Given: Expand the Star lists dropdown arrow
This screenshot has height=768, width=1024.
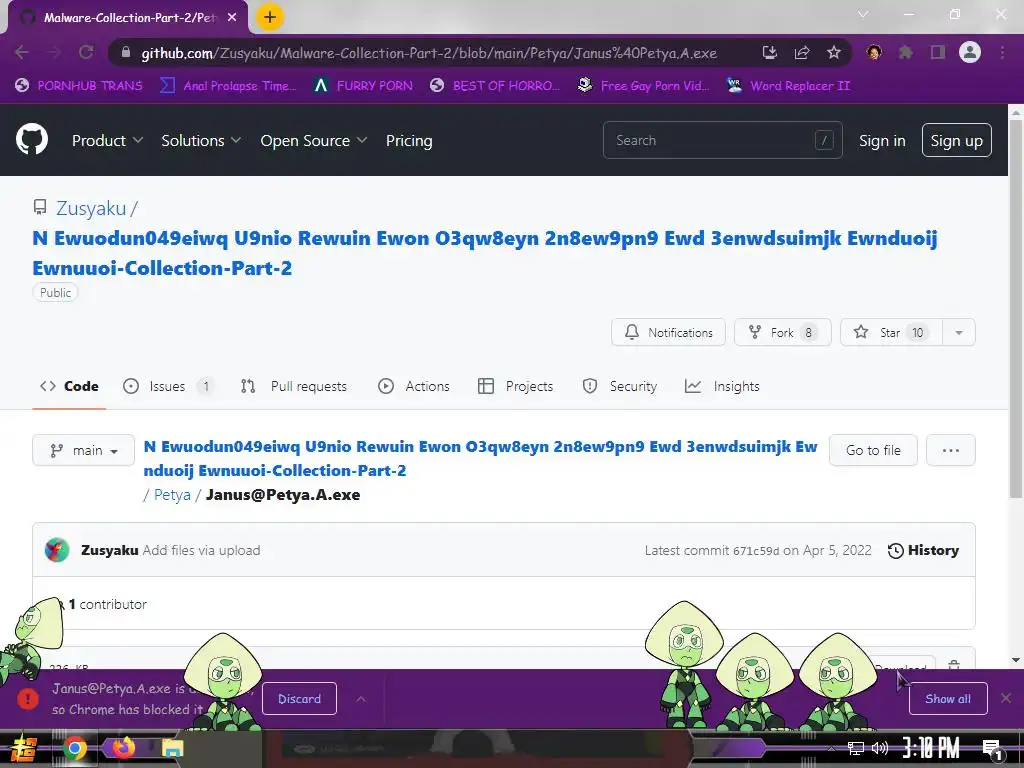Looking at the screenshot, I should pyautogui.click(x=959, y=332).
